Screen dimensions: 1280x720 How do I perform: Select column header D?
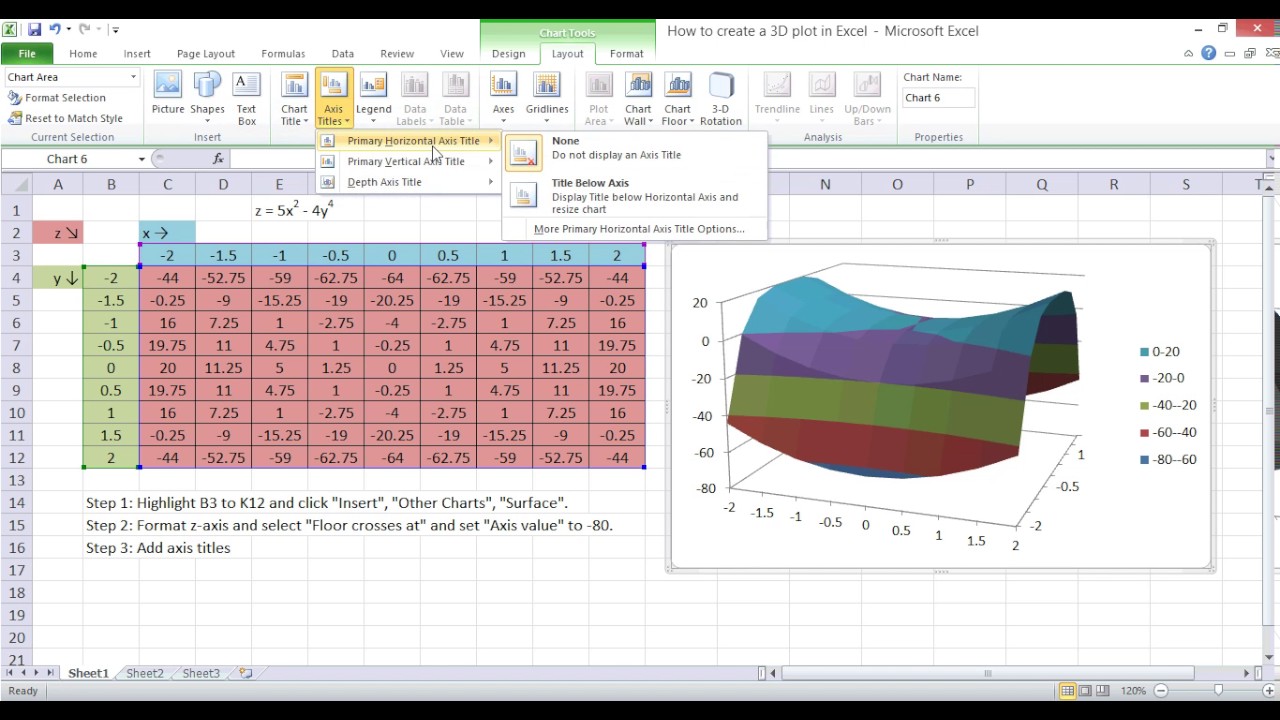click(x=223, y=185)
